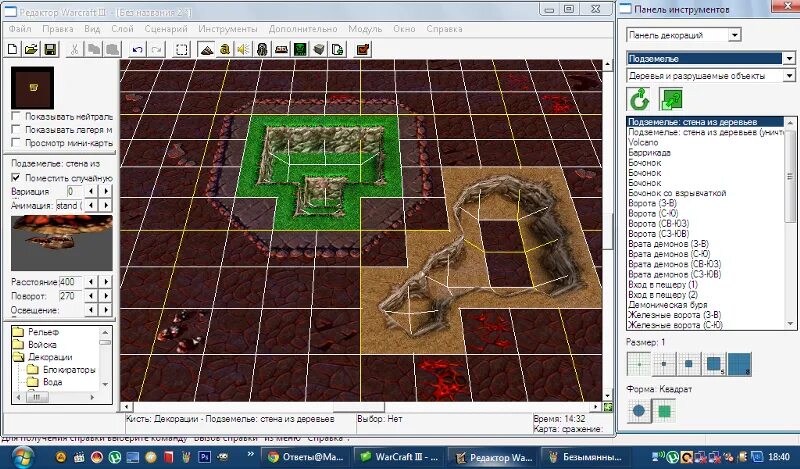Toggle 'Показывать нейтраль' checkbox
This screenshot has width=800, height=469.
[16, 116]
